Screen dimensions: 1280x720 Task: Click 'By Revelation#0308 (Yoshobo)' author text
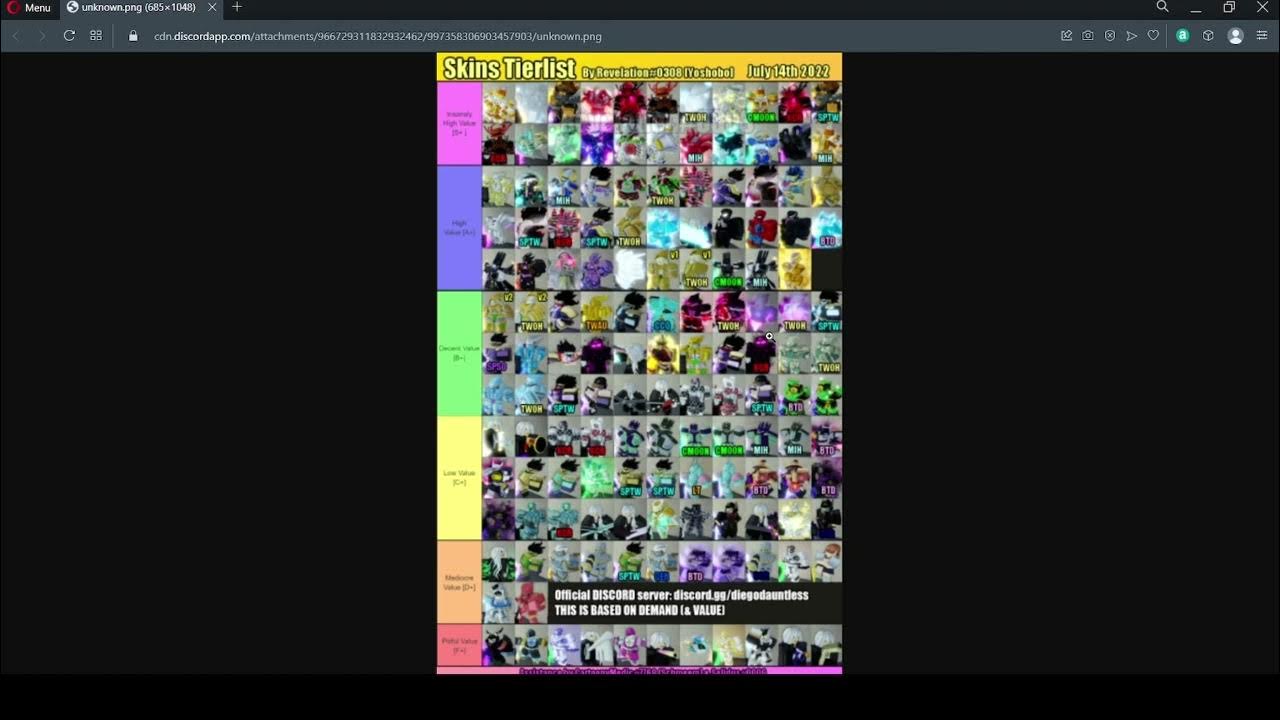(x=658, y=72)
